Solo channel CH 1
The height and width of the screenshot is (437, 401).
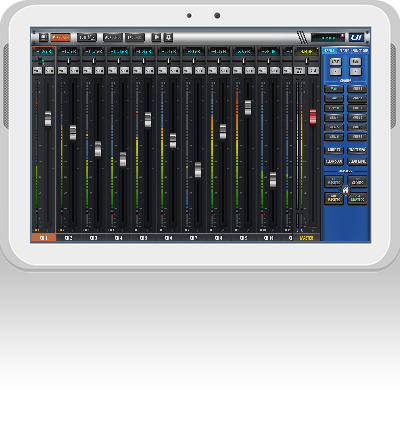49,71
